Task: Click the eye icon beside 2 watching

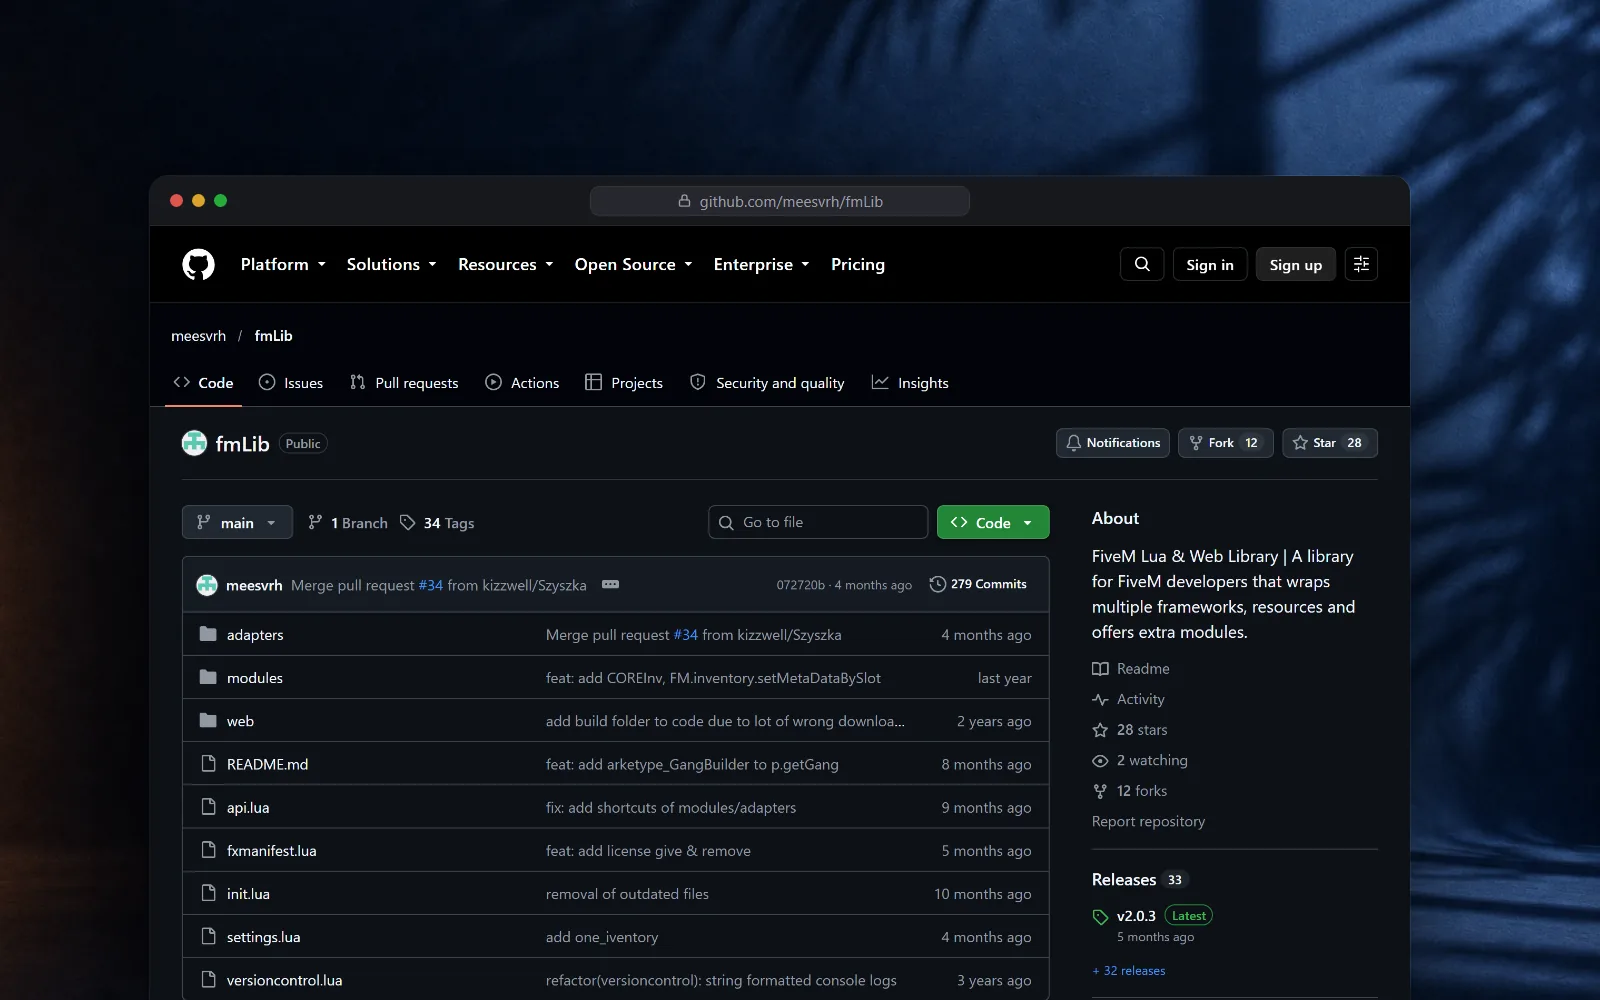Action: click(x=1100, y=761)
